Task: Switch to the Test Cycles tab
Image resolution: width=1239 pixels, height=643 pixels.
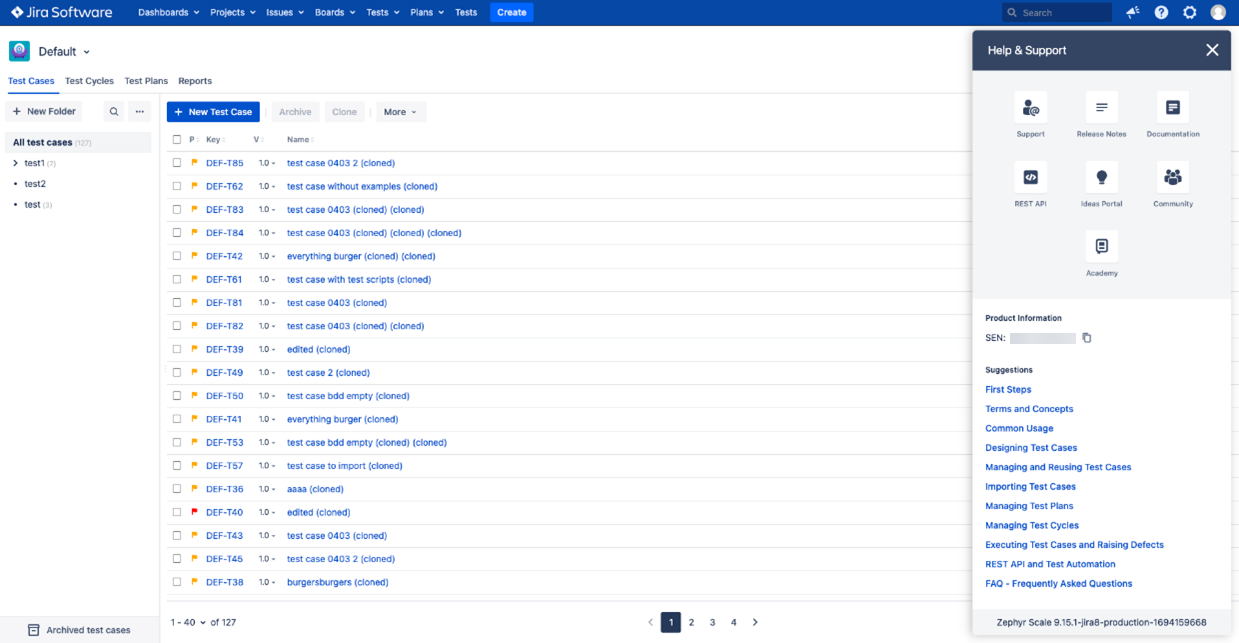Action: [89, 81]
